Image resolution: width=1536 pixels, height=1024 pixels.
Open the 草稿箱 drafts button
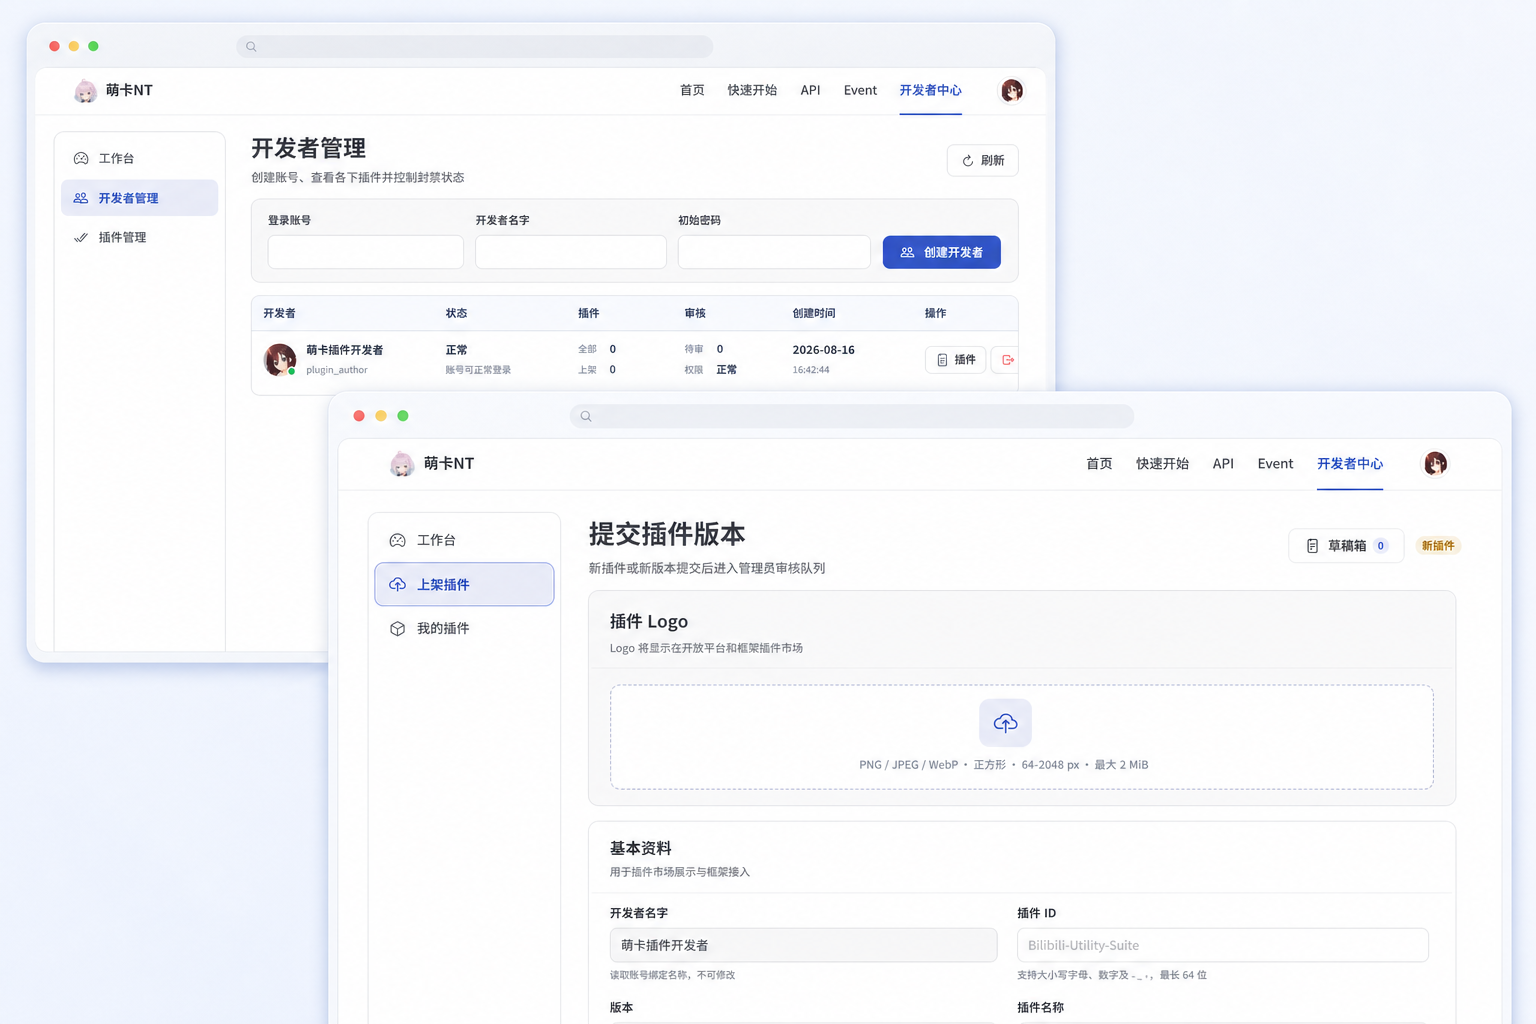[x=1346, y=546]
